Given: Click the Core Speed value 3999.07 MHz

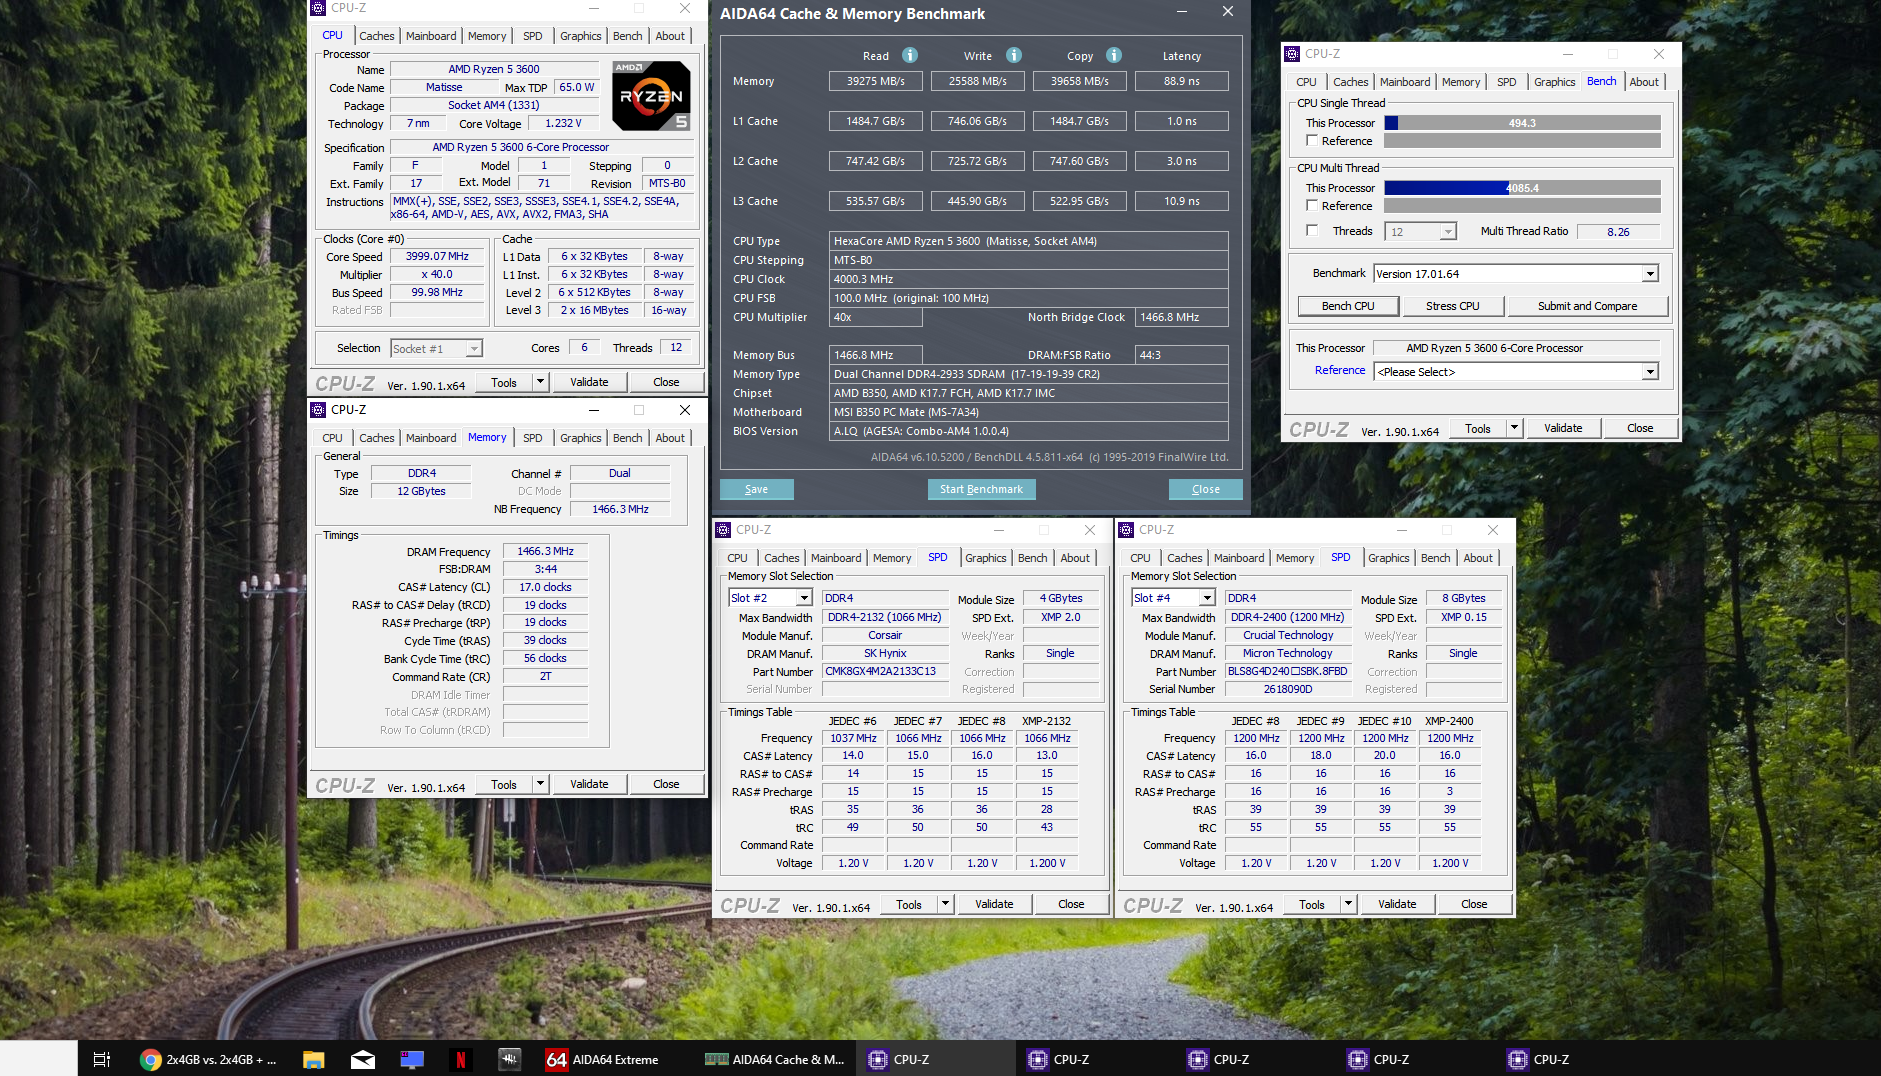Looking at the screenshot, I should [x=437, y=257].
